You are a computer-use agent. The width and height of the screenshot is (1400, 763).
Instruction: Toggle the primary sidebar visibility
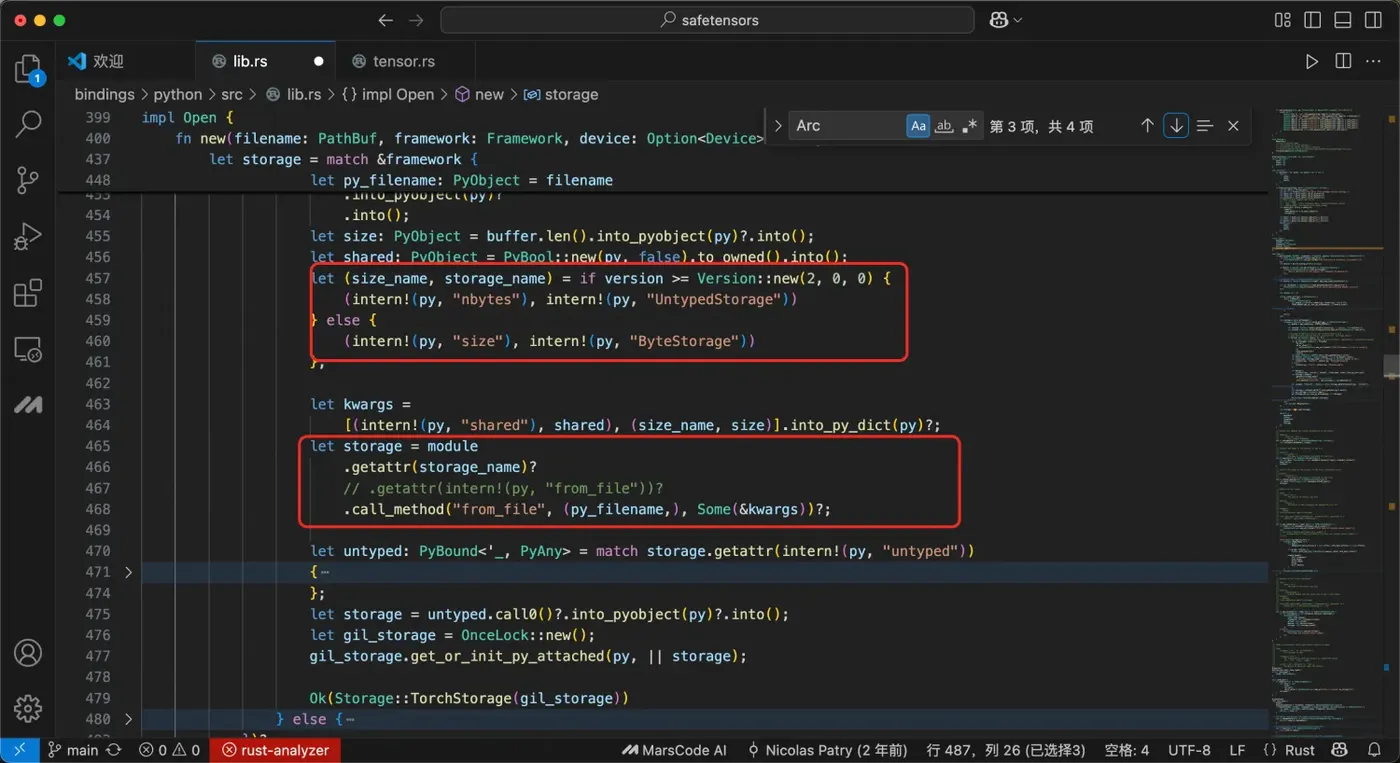click(x=1313, y=20)
